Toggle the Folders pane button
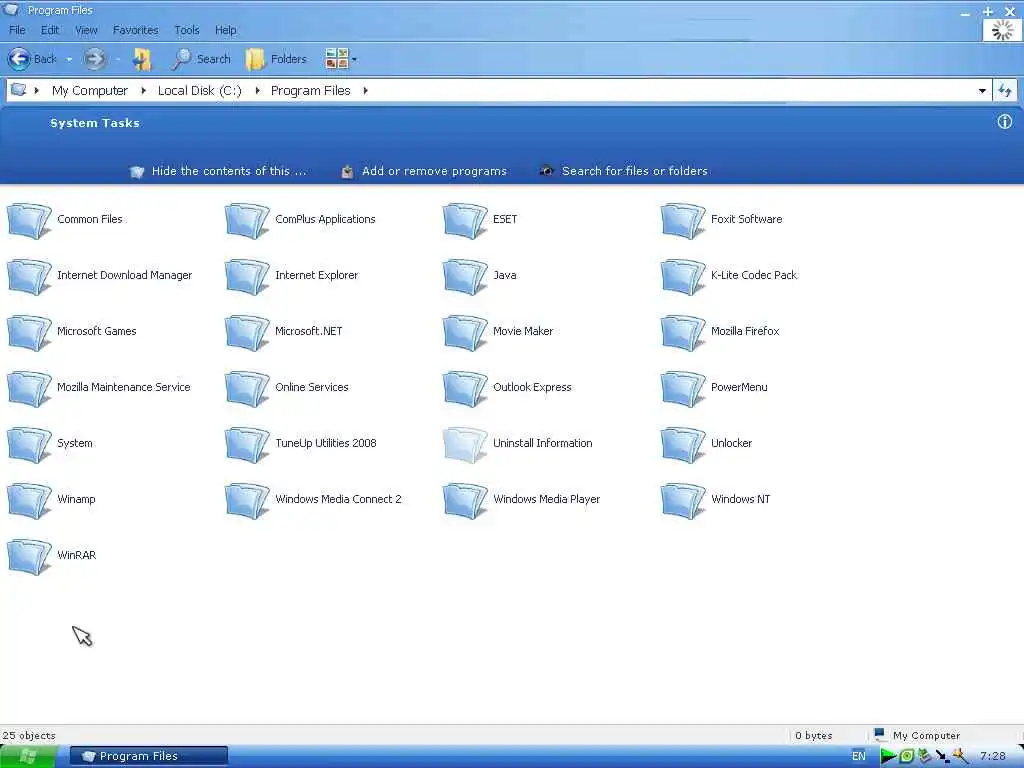The width and height of the screenshot is (1024, 768). (x=276, y=59)
